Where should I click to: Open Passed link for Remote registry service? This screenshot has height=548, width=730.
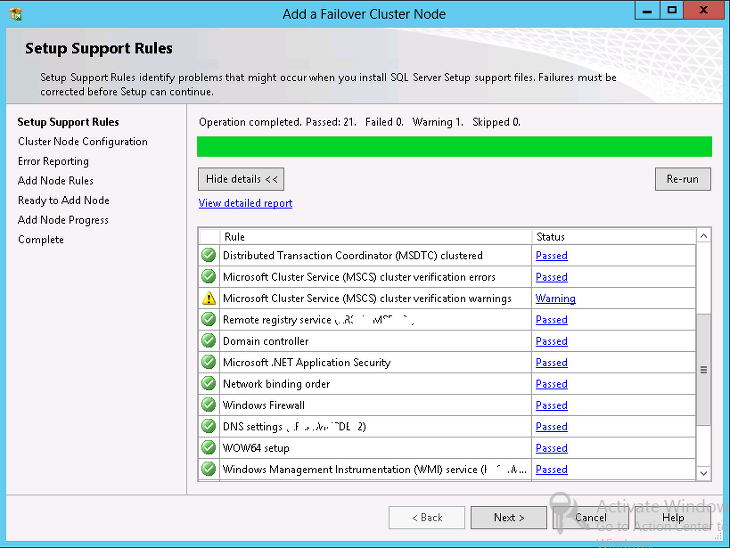click(551, 320)
